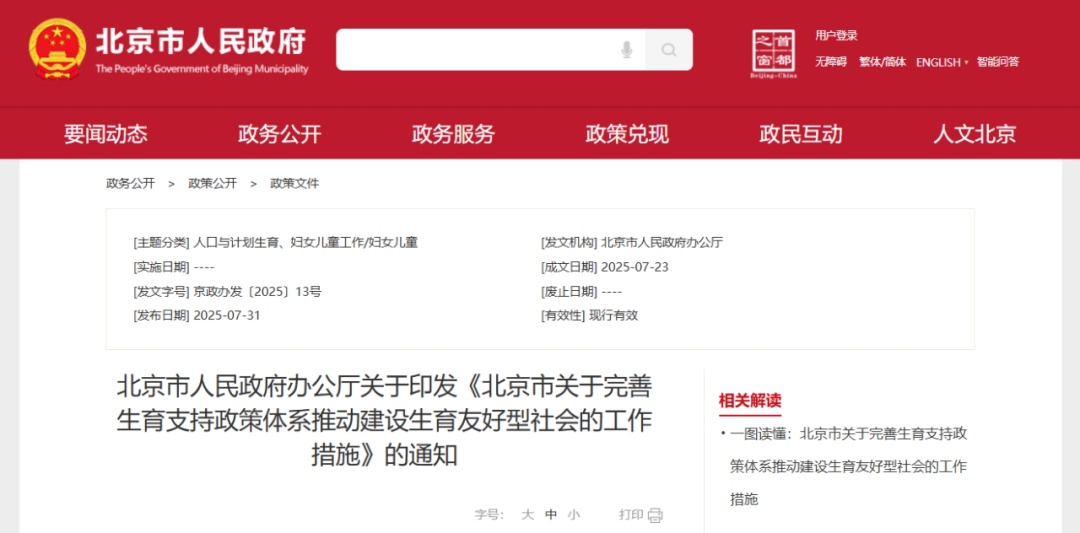
Task: Switch script via 繁体/简体 link
Action: (x=882, y=62)
